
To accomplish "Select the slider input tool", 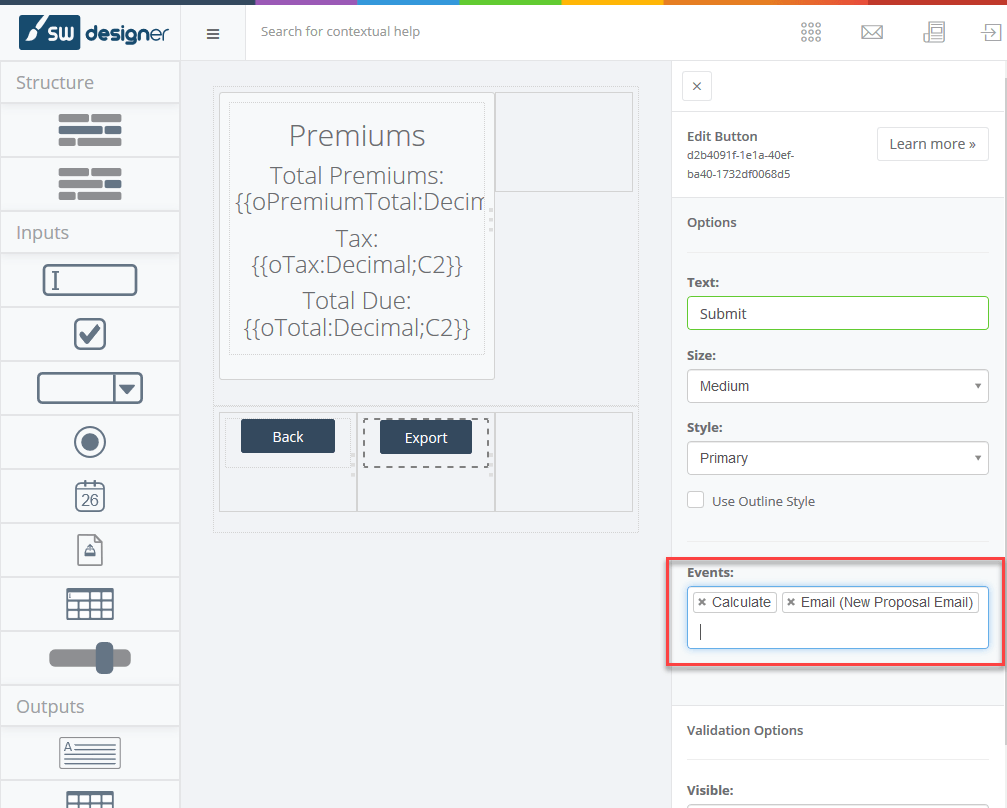I will click(90, 658).
